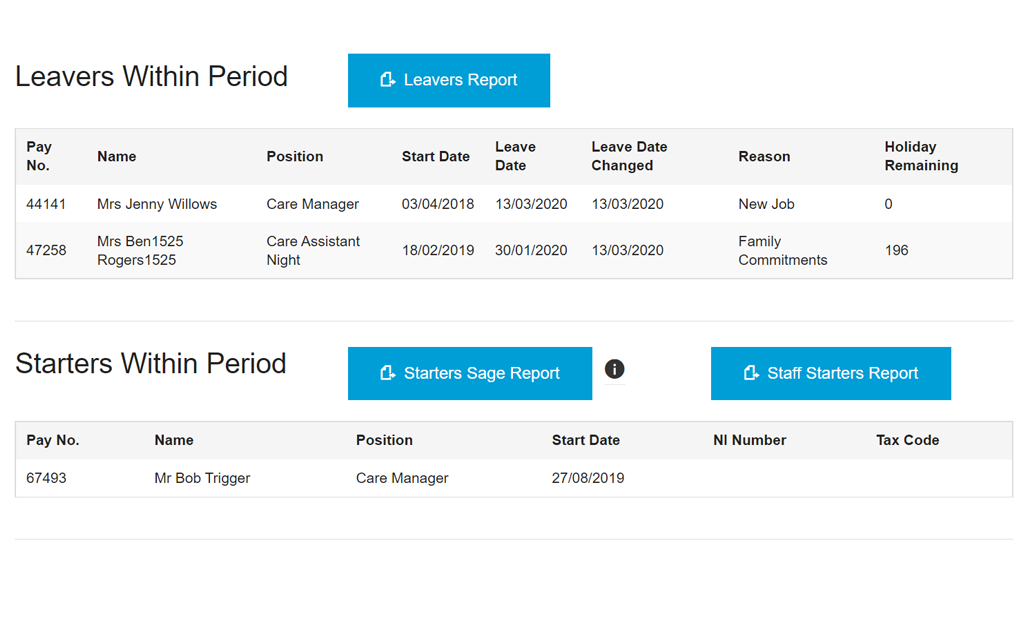Click the NI Number column header in starters table
Screen dimensions: 1024x631
(749, 440)
